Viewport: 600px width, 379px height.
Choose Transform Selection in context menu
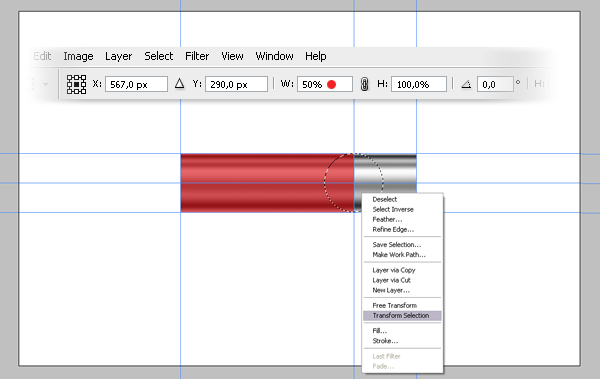pos(402,315)
